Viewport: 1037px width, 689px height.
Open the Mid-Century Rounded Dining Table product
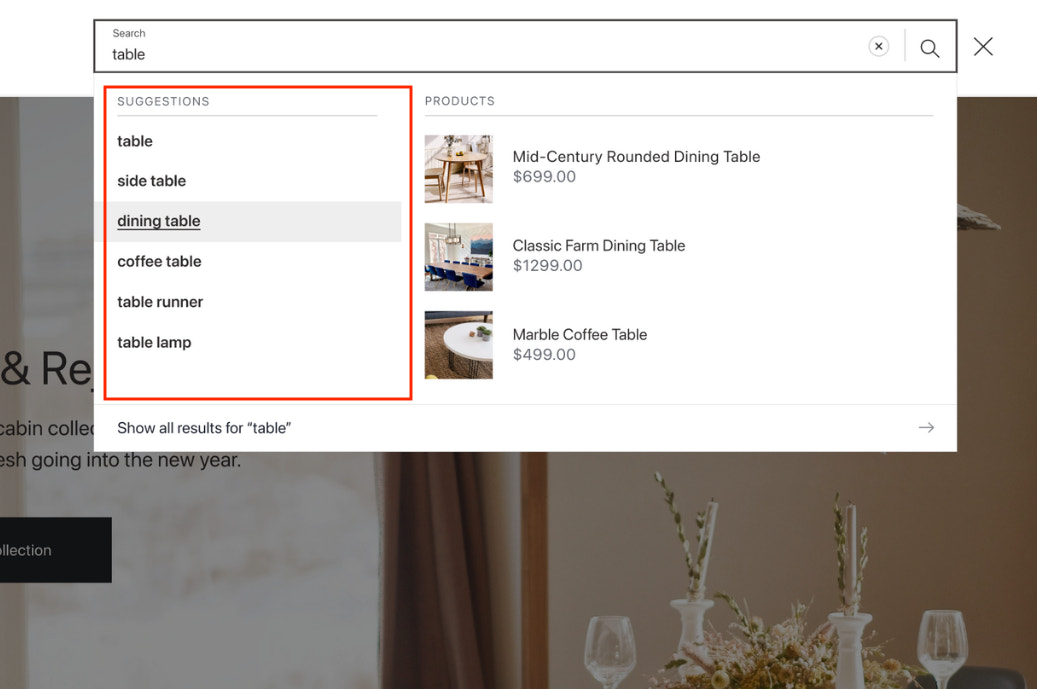[636, 156]
